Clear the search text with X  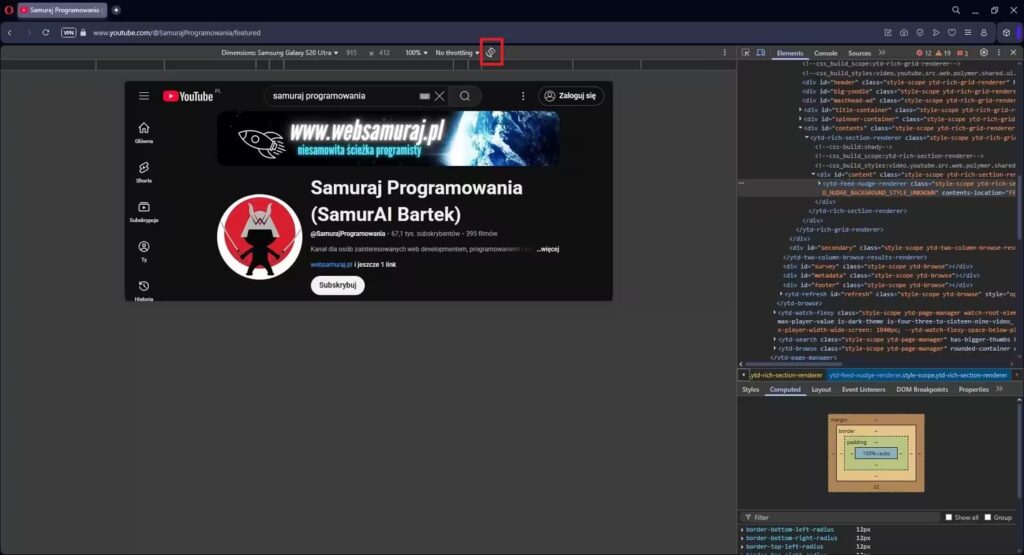[x=440, y=96]
